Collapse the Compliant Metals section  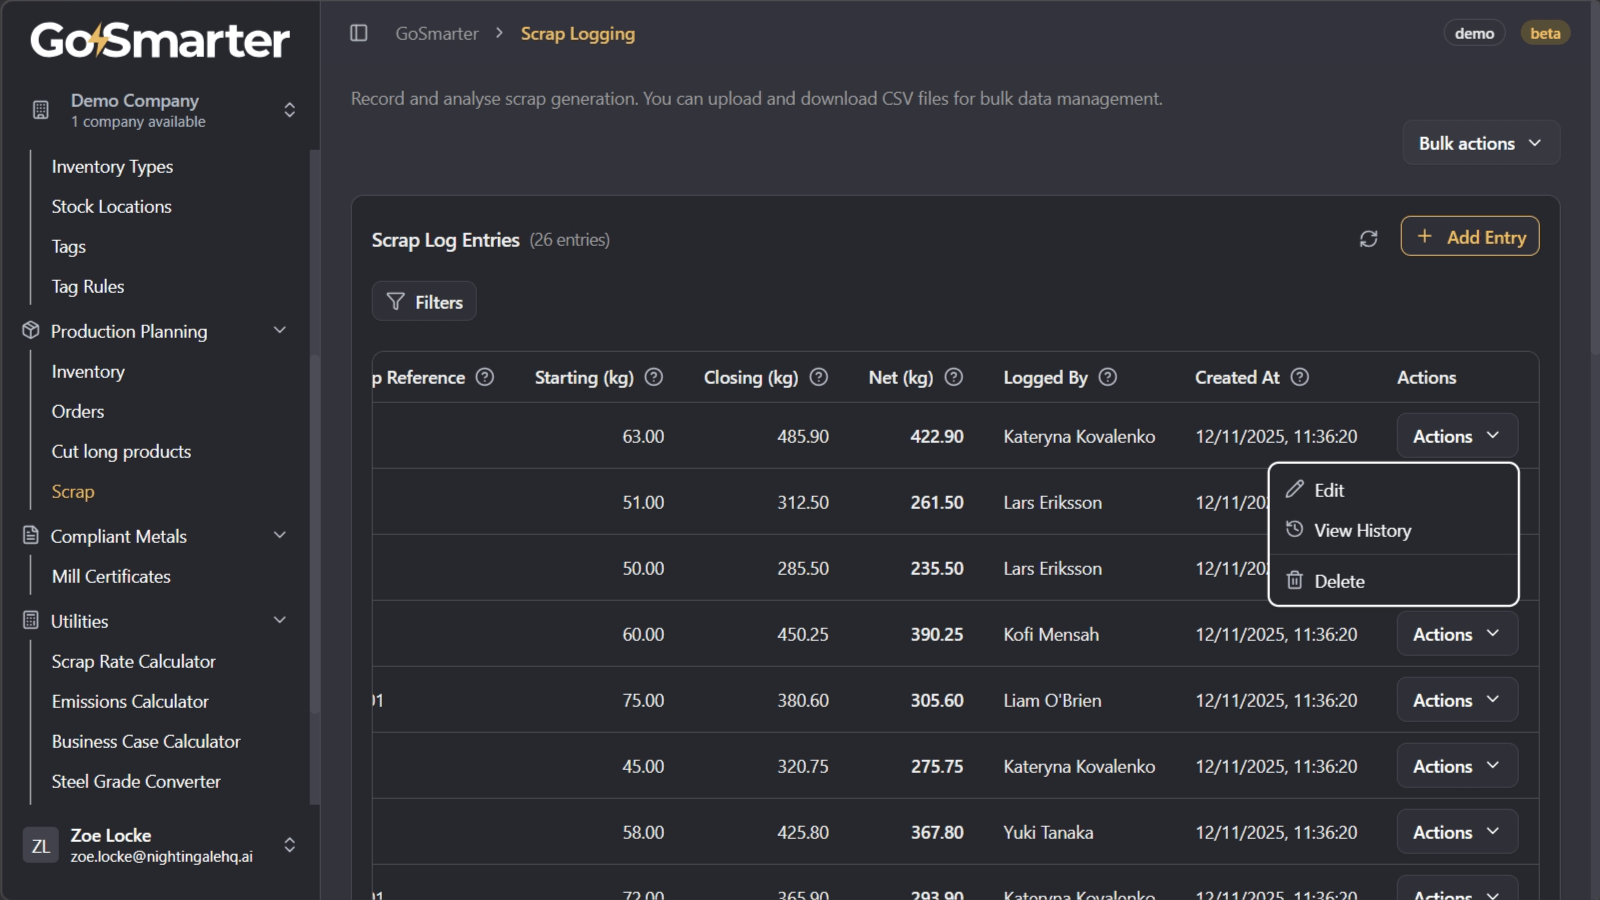pos(280,535)
